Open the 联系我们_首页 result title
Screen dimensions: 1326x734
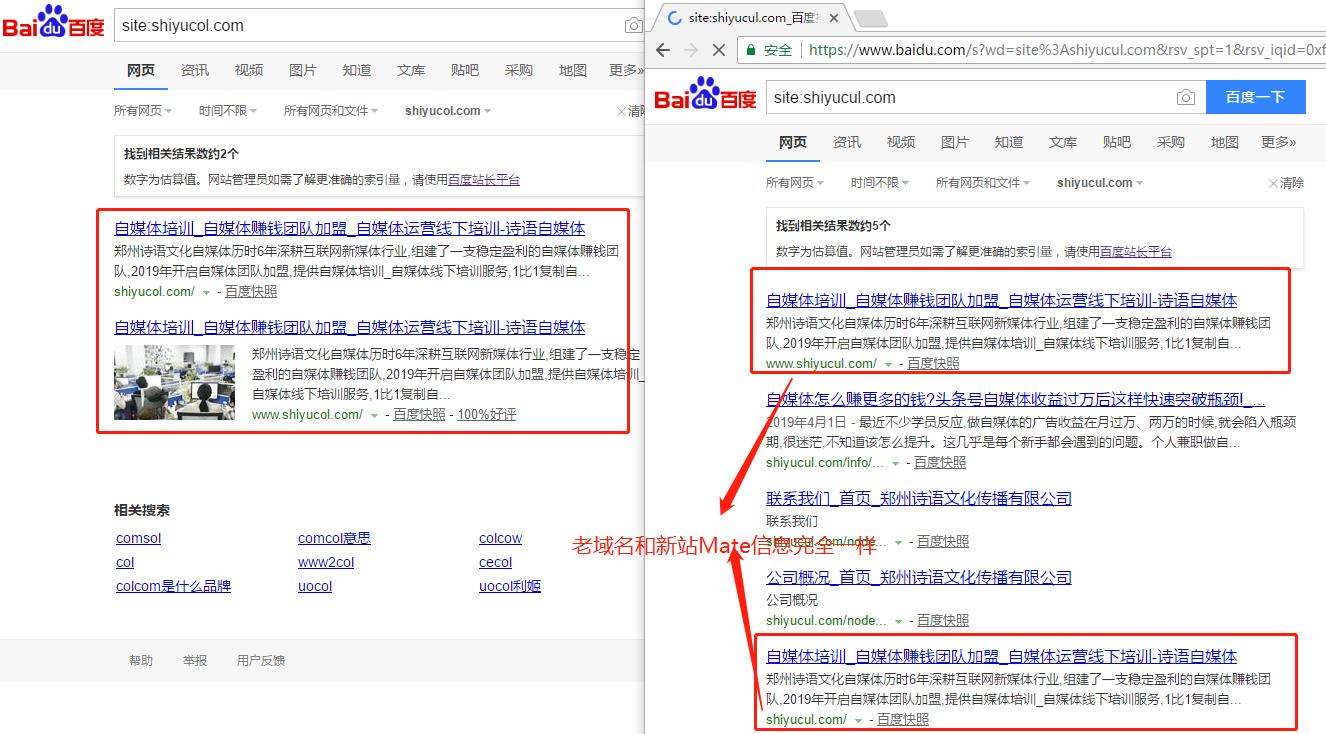[919, 498]
